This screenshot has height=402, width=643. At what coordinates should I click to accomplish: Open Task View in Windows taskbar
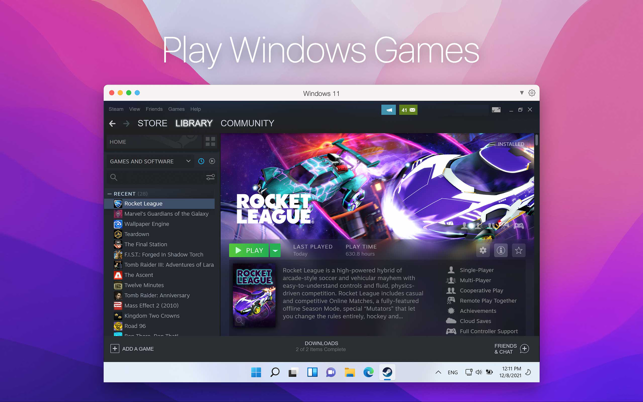[293, 372]
